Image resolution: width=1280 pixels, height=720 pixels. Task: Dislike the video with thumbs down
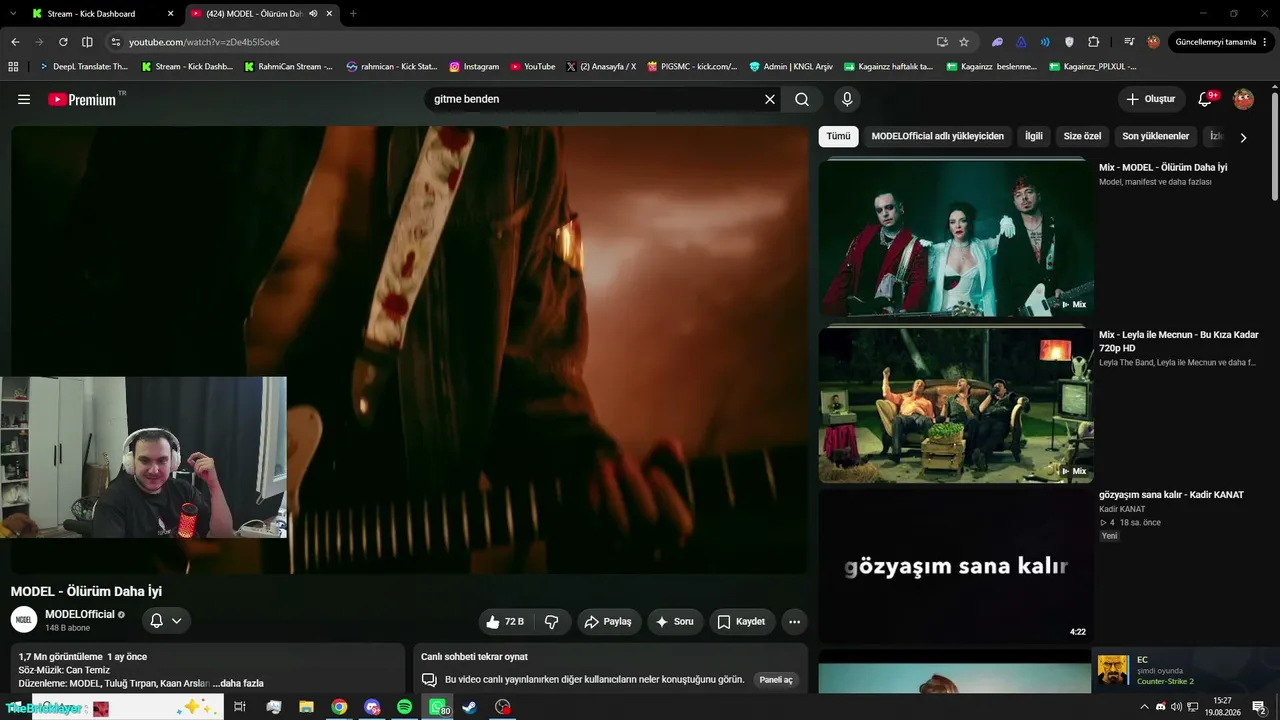pos(552,621)
